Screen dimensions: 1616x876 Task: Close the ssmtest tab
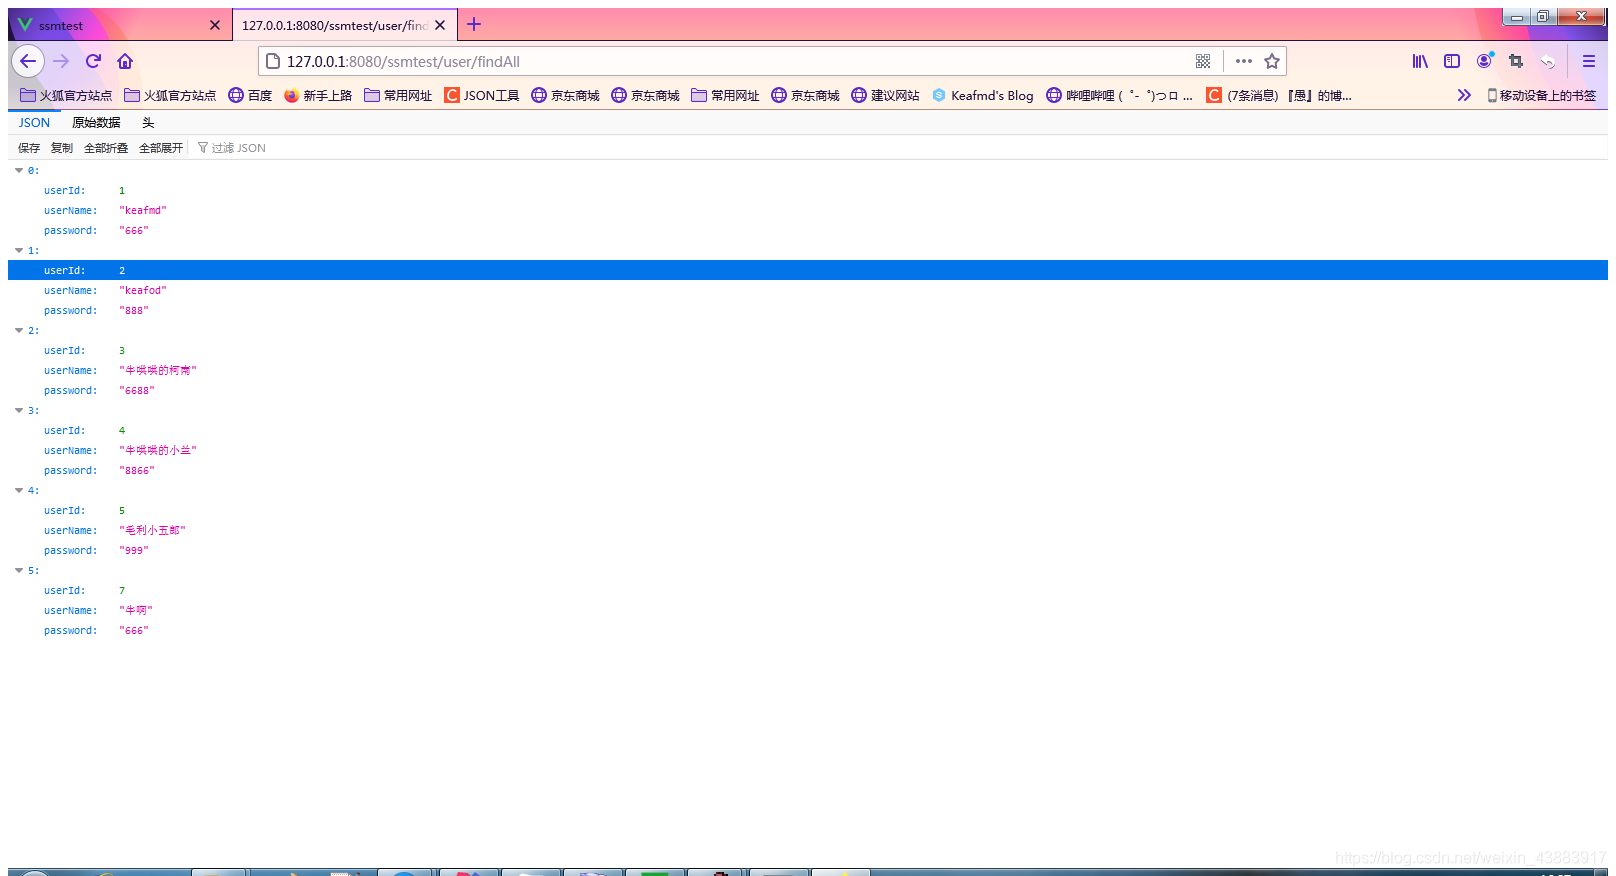[x=214, y=25]
